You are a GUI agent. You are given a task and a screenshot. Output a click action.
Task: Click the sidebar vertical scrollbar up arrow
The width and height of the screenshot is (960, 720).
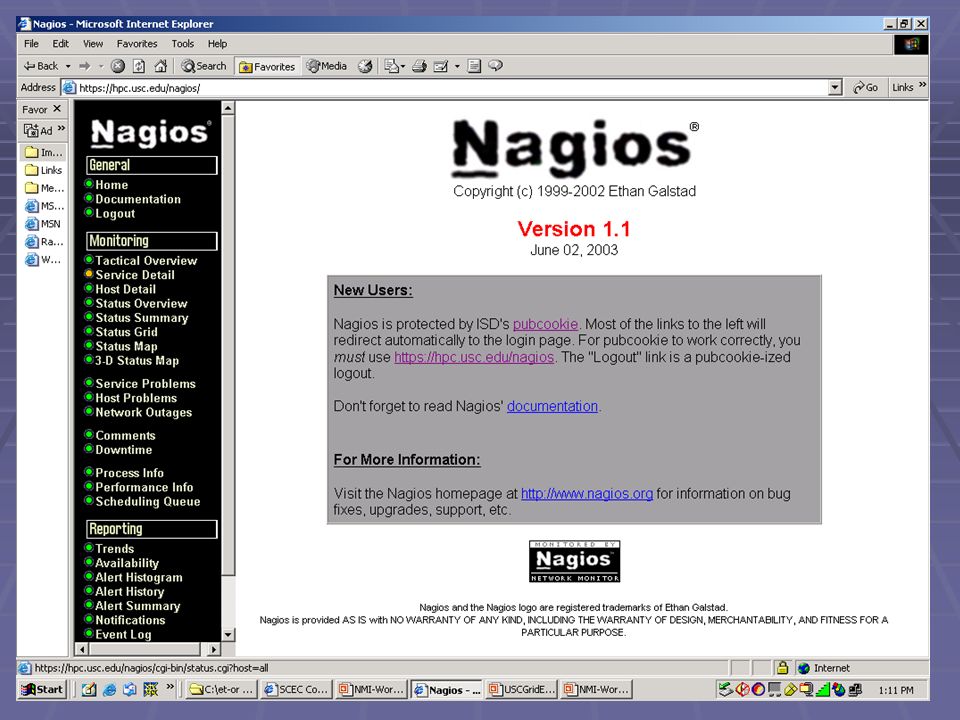click(x=228, y=108)
